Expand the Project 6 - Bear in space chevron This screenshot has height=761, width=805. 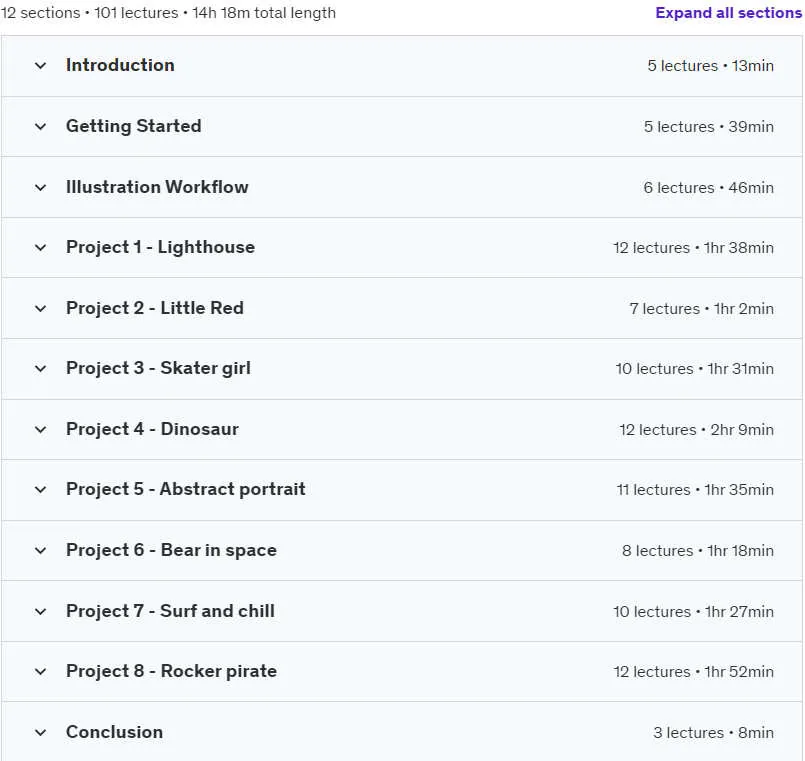(41, 550)
